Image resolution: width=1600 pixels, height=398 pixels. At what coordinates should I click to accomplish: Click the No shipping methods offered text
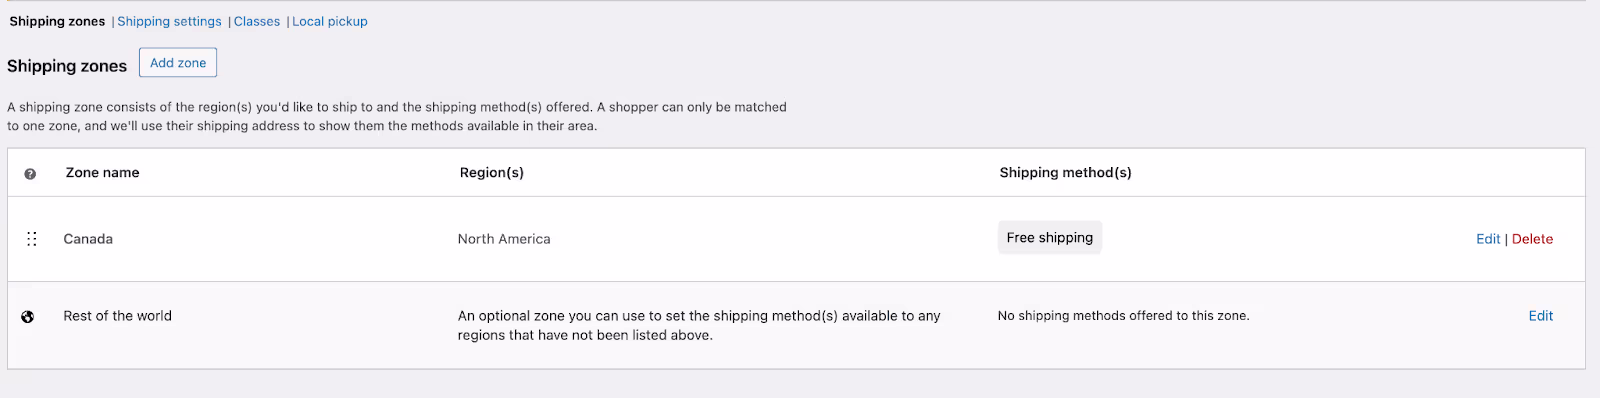[1123, 316]
